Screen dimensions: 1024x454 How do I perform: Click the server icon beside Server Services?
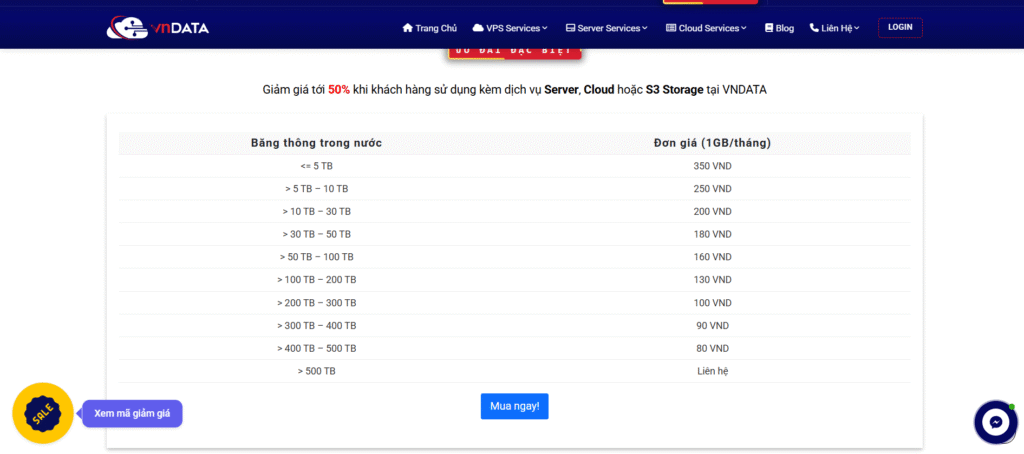coord(570,28)
